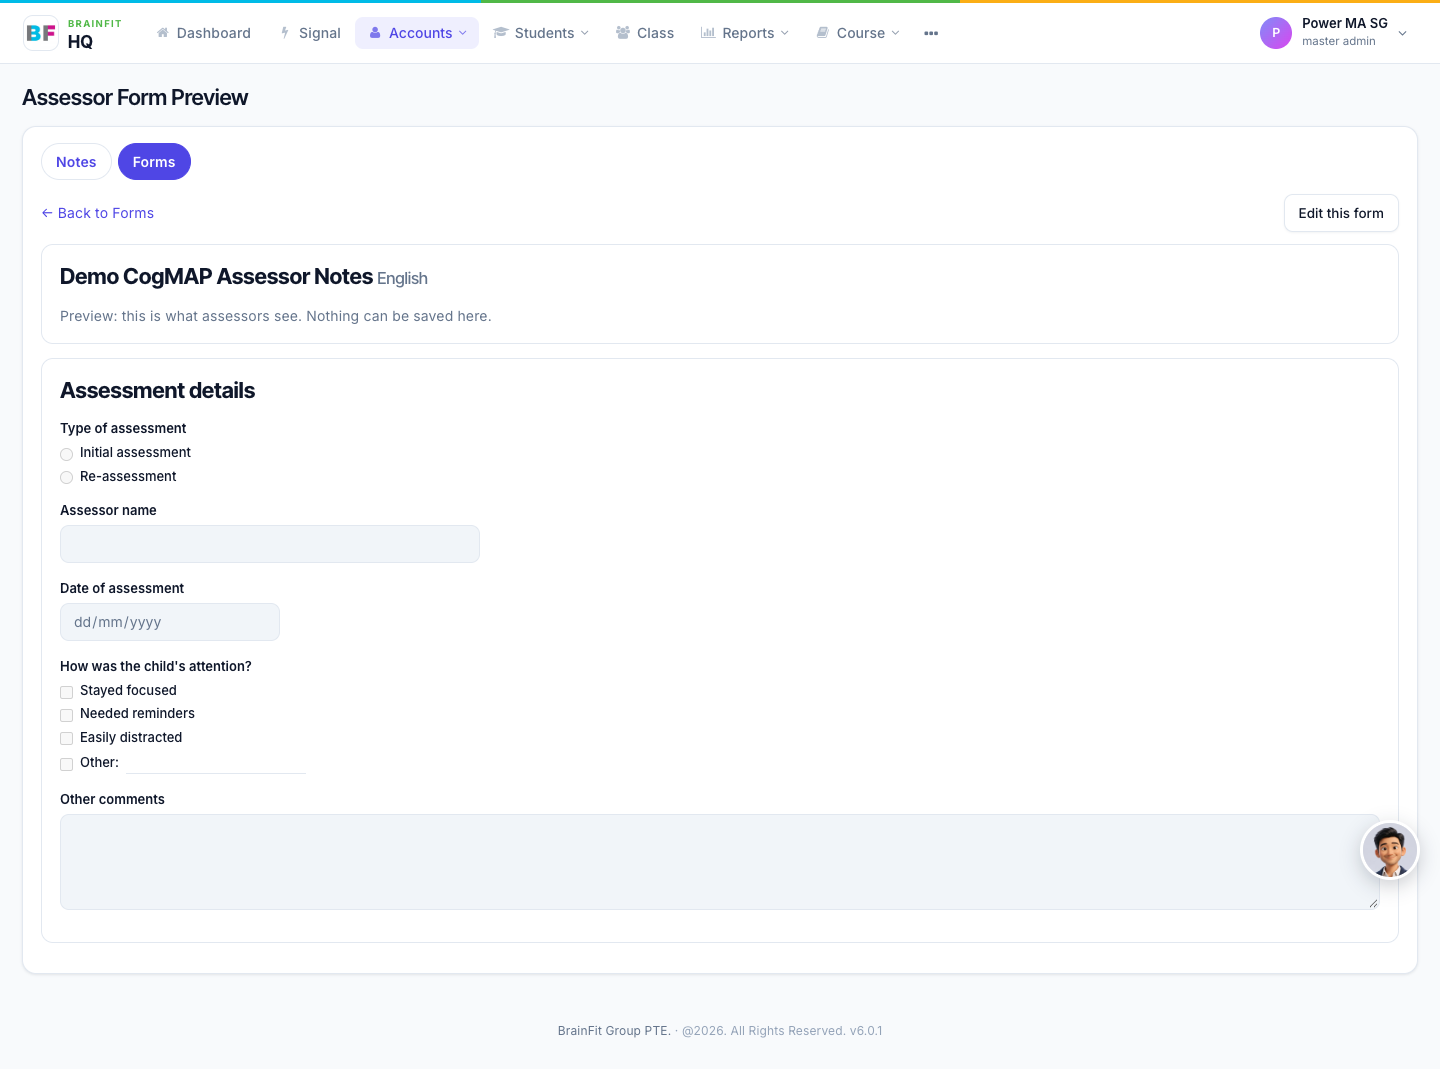Click the Edit this form button

tap(1341, 213)
